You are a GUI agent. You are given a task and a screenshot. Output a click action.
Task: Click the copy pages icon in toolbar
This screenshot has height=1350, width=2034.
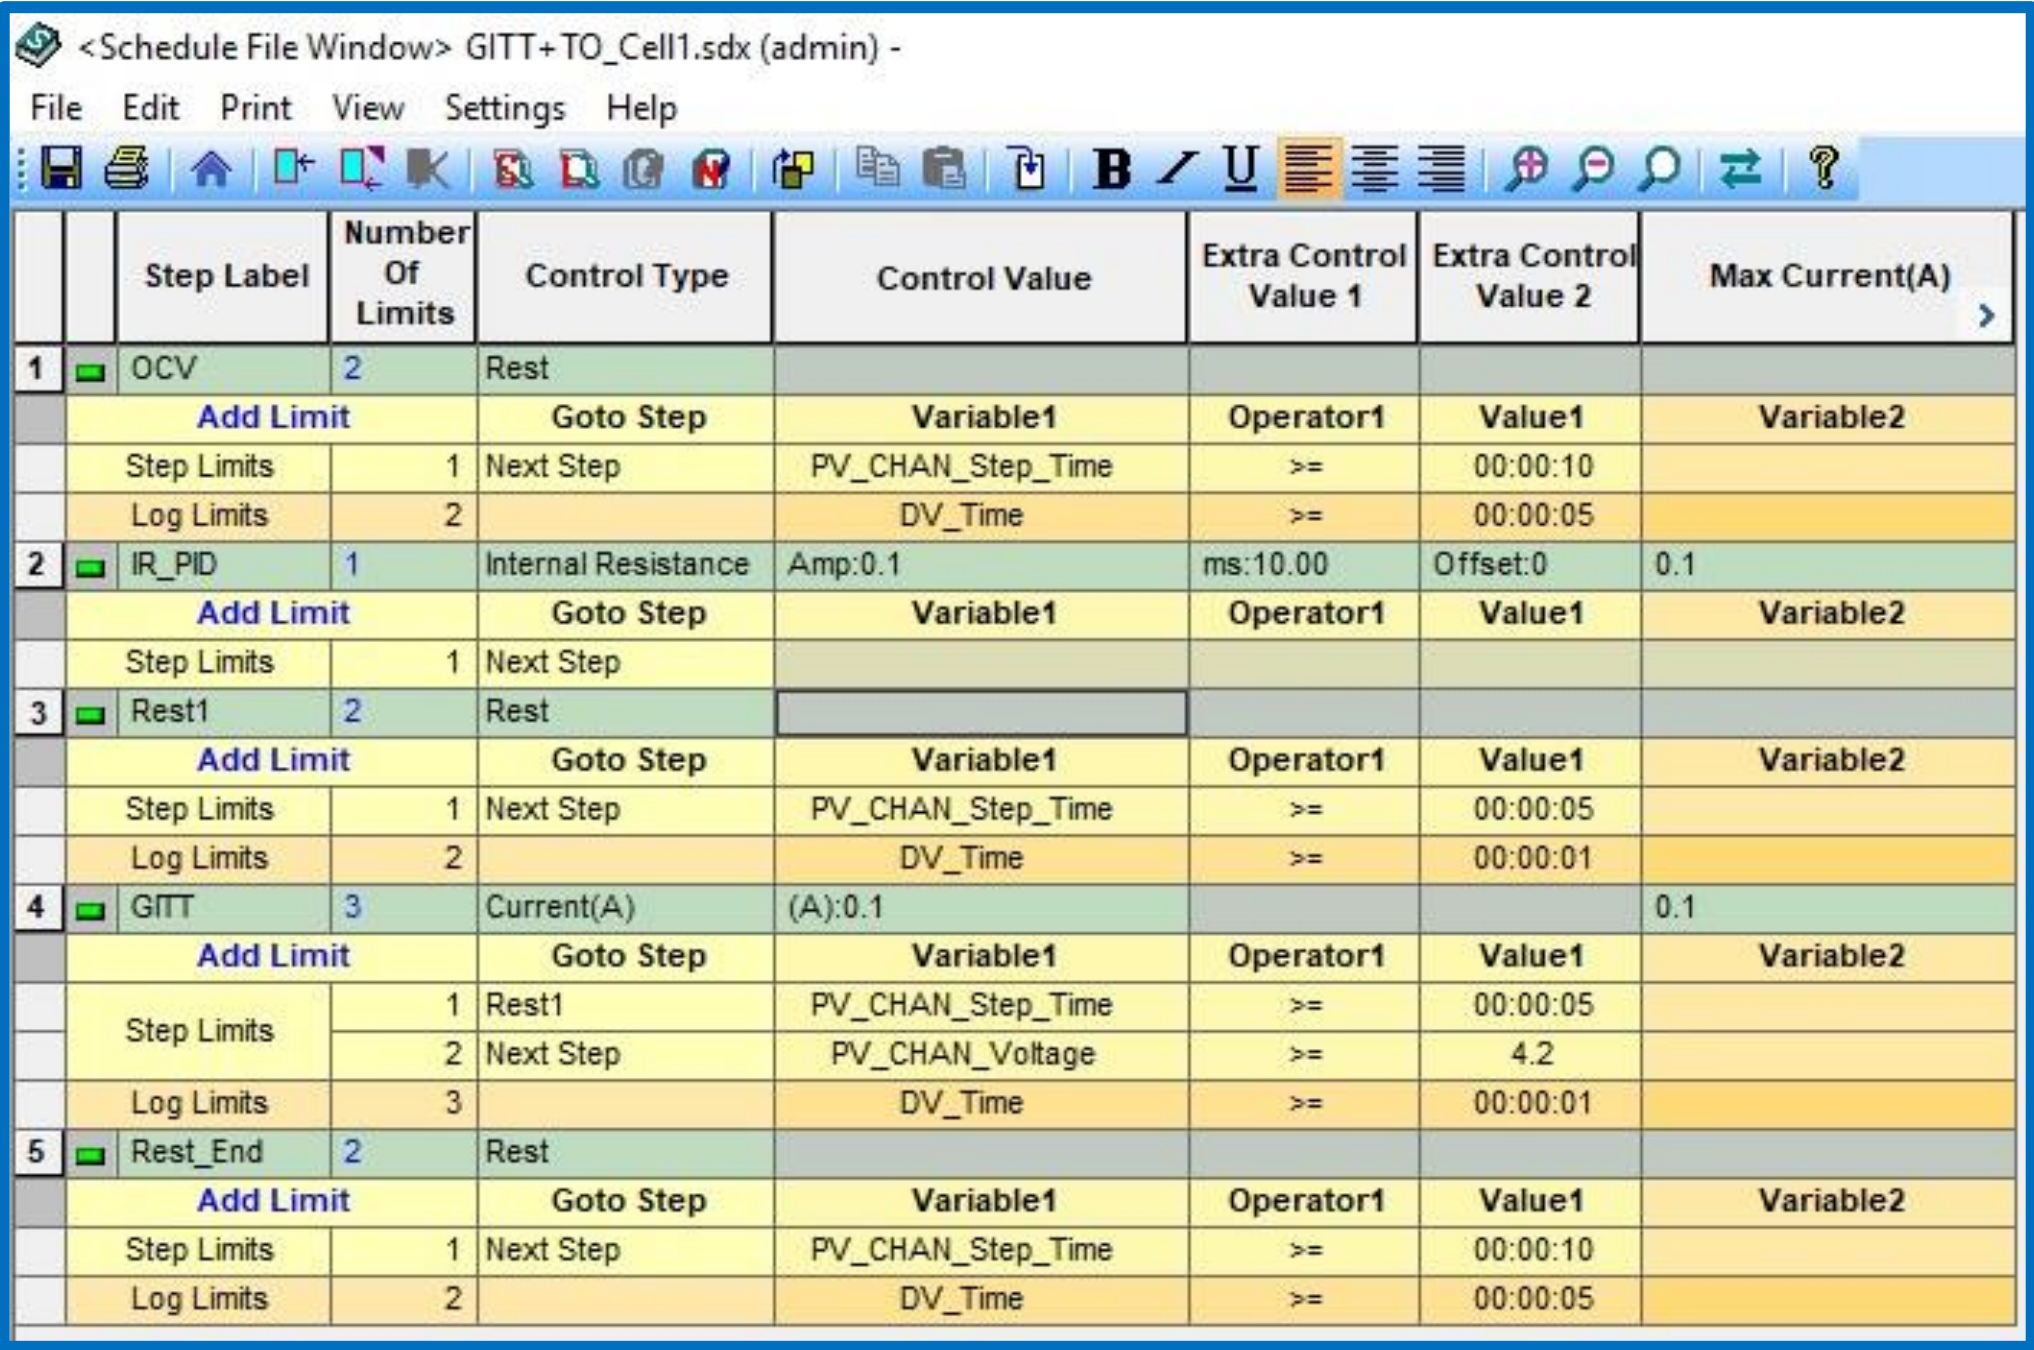878,168
